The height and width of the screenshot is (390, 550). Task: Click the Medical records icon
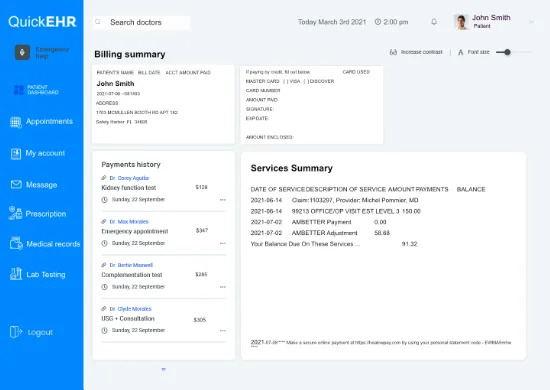(x=16, y=243)
